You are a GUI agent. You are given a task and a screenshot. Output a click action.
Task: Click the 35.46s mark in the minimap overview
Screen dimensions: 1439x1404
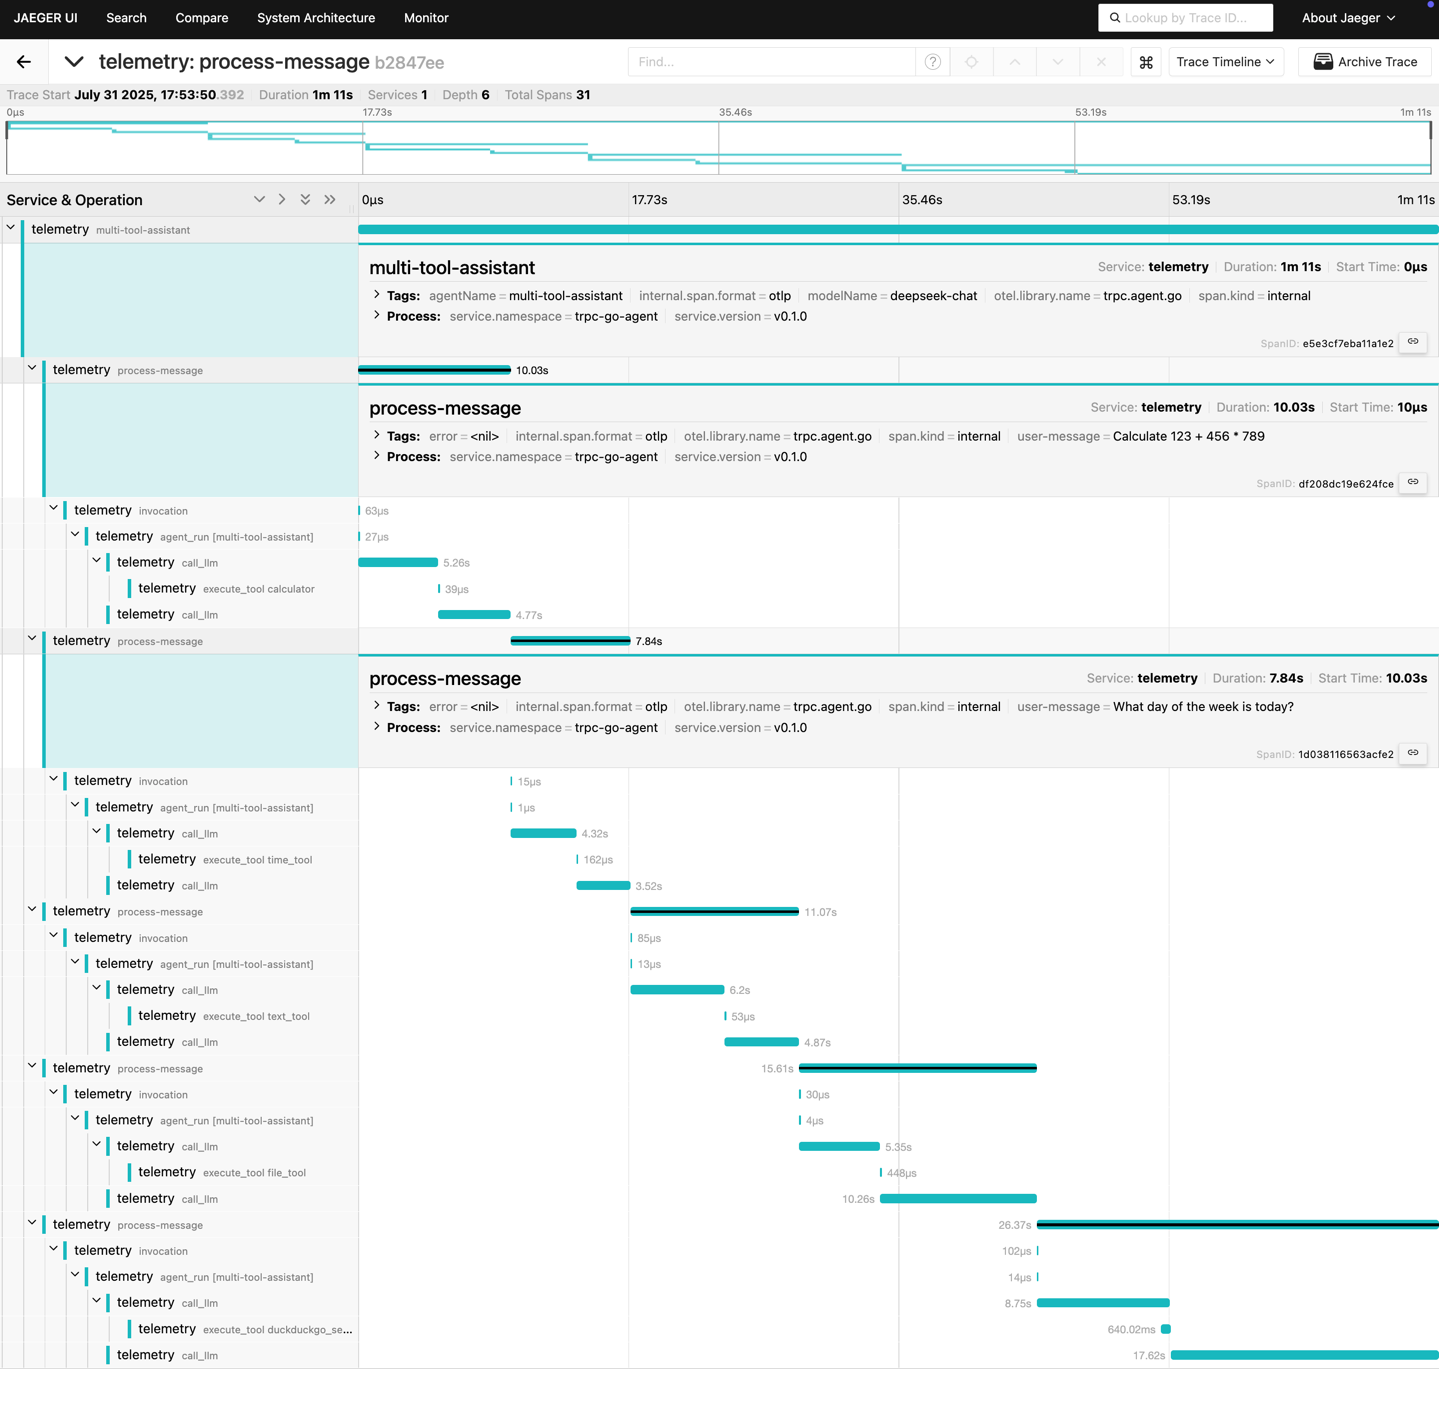[735, 112]
